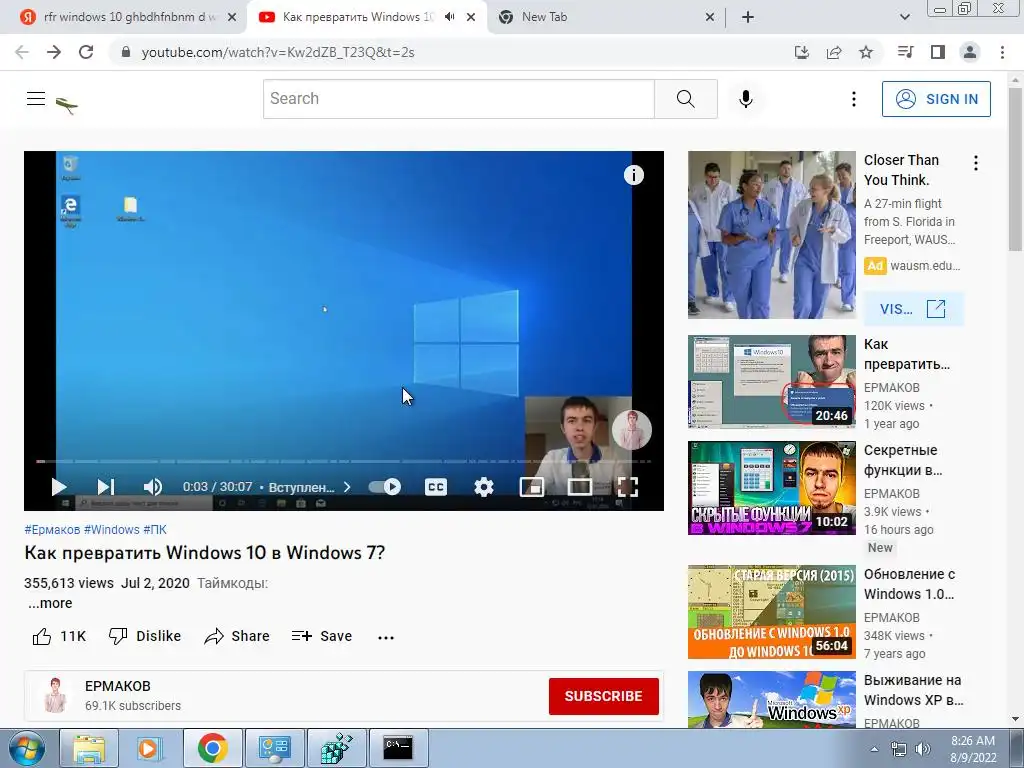Viewport: 1024px width, 768px height.
Task: Install app icon in address bar
Action: coord(802,52)
